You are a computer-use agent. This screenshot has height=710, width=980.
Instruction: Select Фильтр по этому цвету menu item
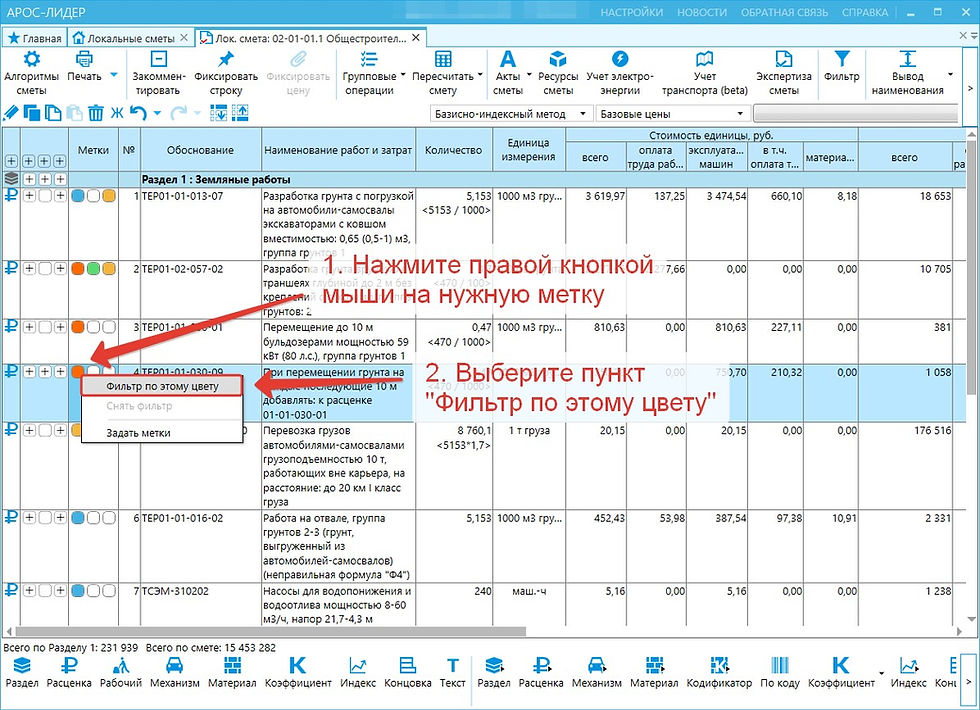(x=162, y=386)
